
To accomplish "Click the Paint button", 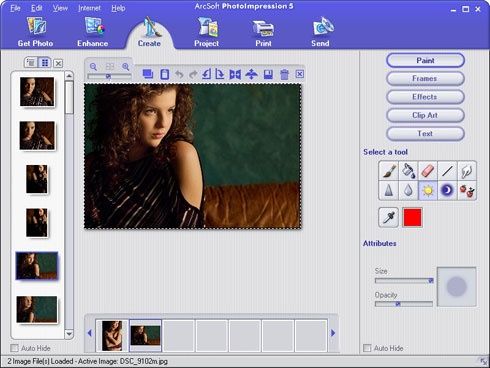I will pos(425,60).
